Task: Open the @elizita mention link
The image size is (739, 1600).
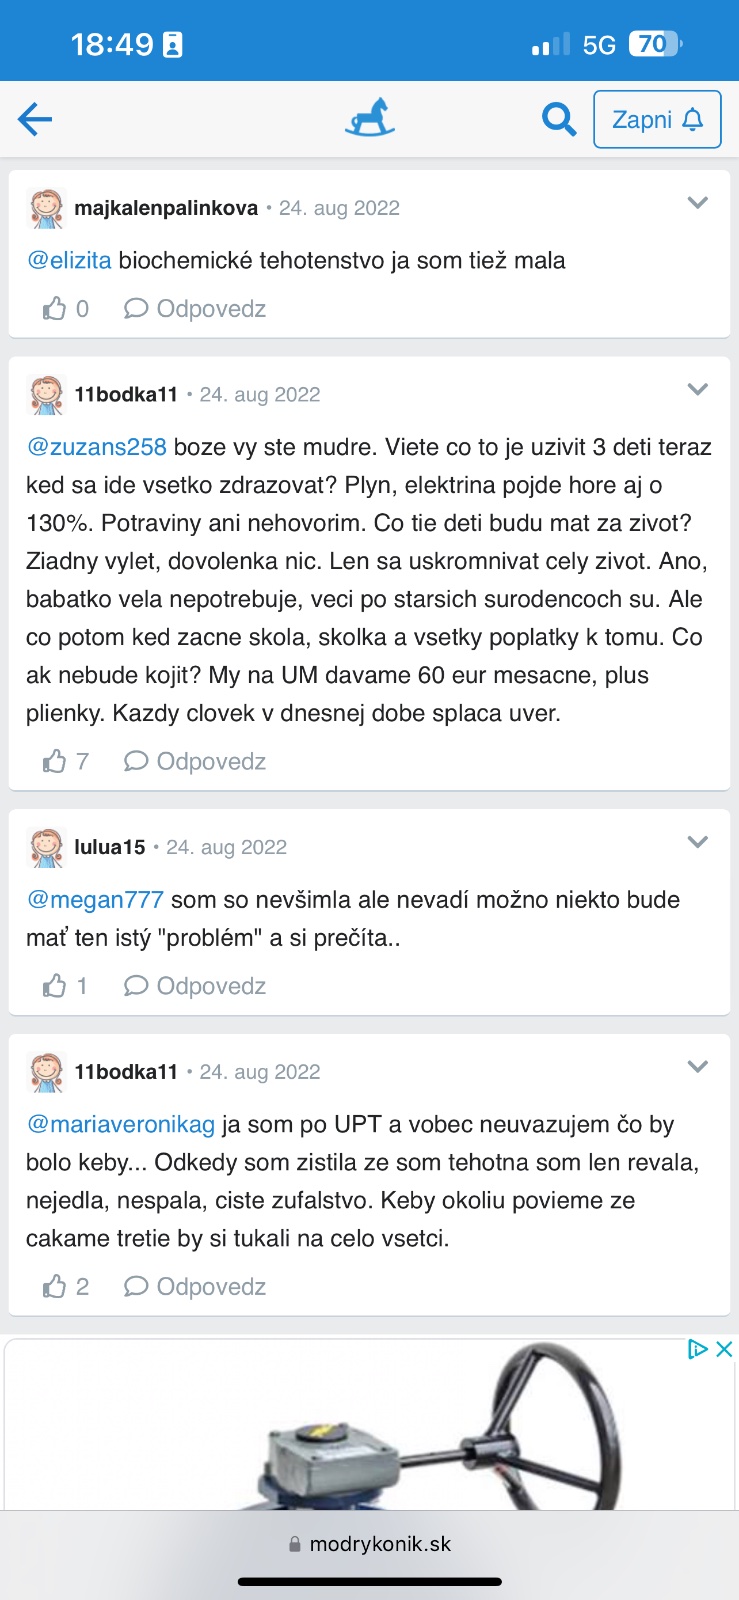Action: pos(69,261)
